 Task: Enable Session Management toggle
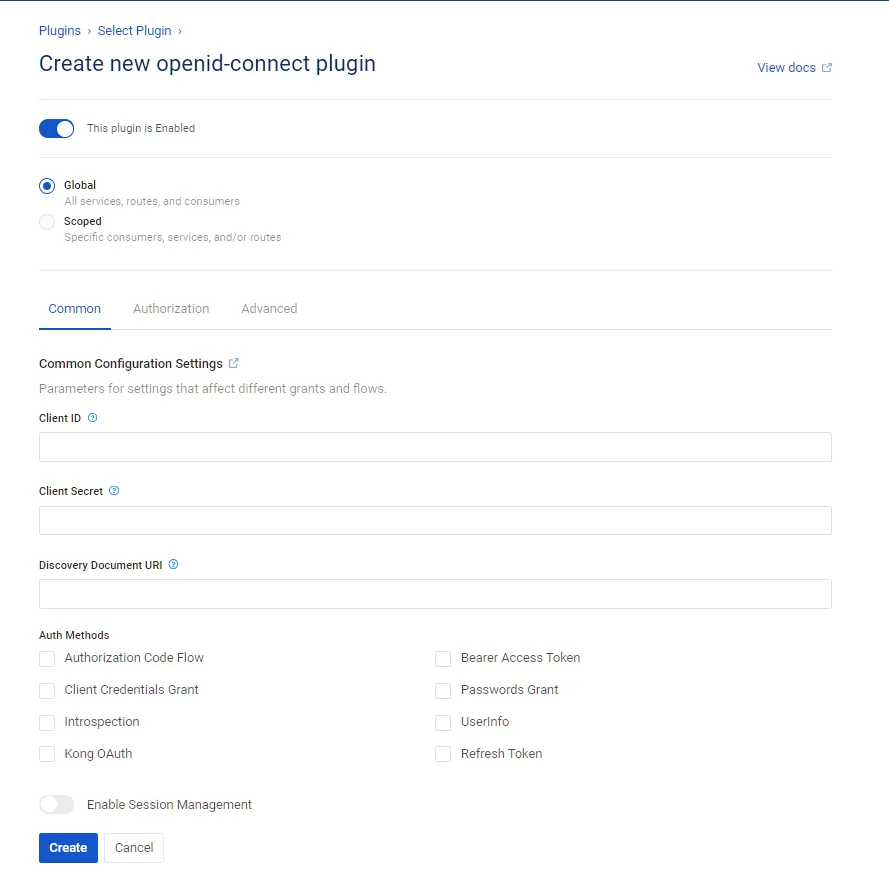tap(57, 805)
